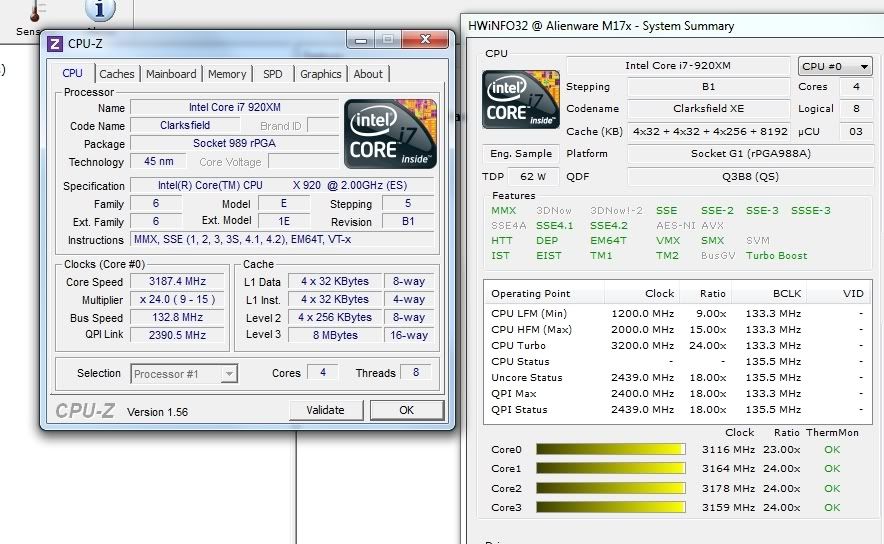Click the L1 Data 4 x 32 KBytes cell
Viewport: 884px width, 544px height.
coord(335,281)
